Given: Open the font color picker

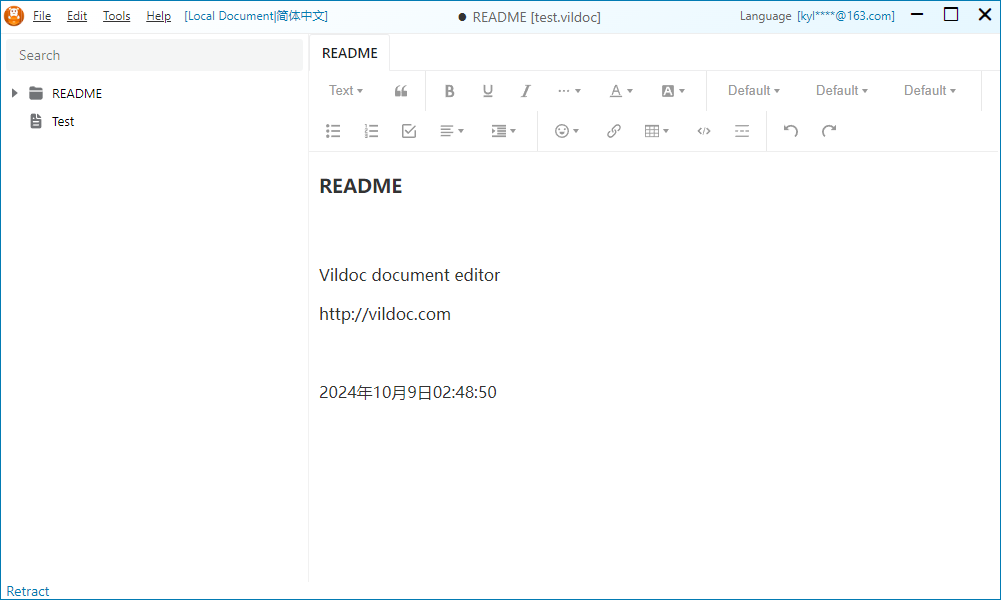Looking at the screenshot, I should (x=621, y=91).
